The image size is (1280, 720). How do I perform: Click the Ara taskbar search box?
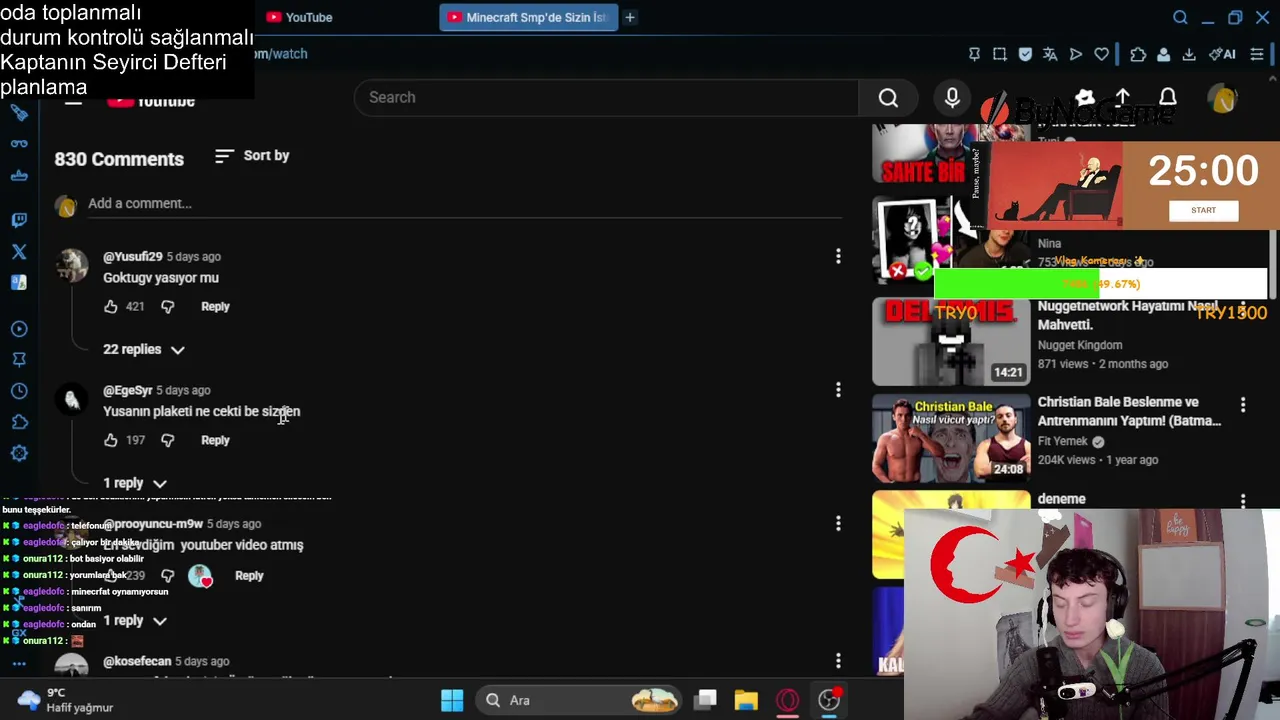point(577,700)
